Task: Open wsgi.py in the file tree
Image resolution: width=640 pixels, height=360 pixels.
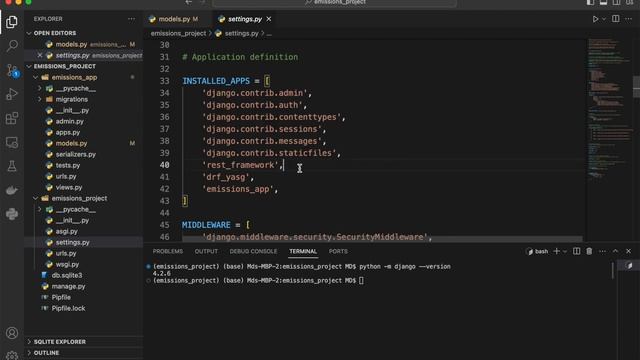Action: 67,264
